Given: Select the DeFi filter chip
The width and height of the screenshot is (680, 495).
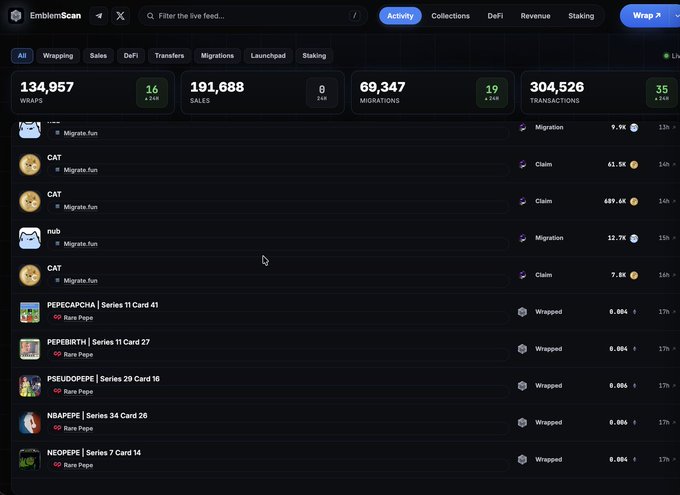Looking at the screenshot, I should (131, 56).
